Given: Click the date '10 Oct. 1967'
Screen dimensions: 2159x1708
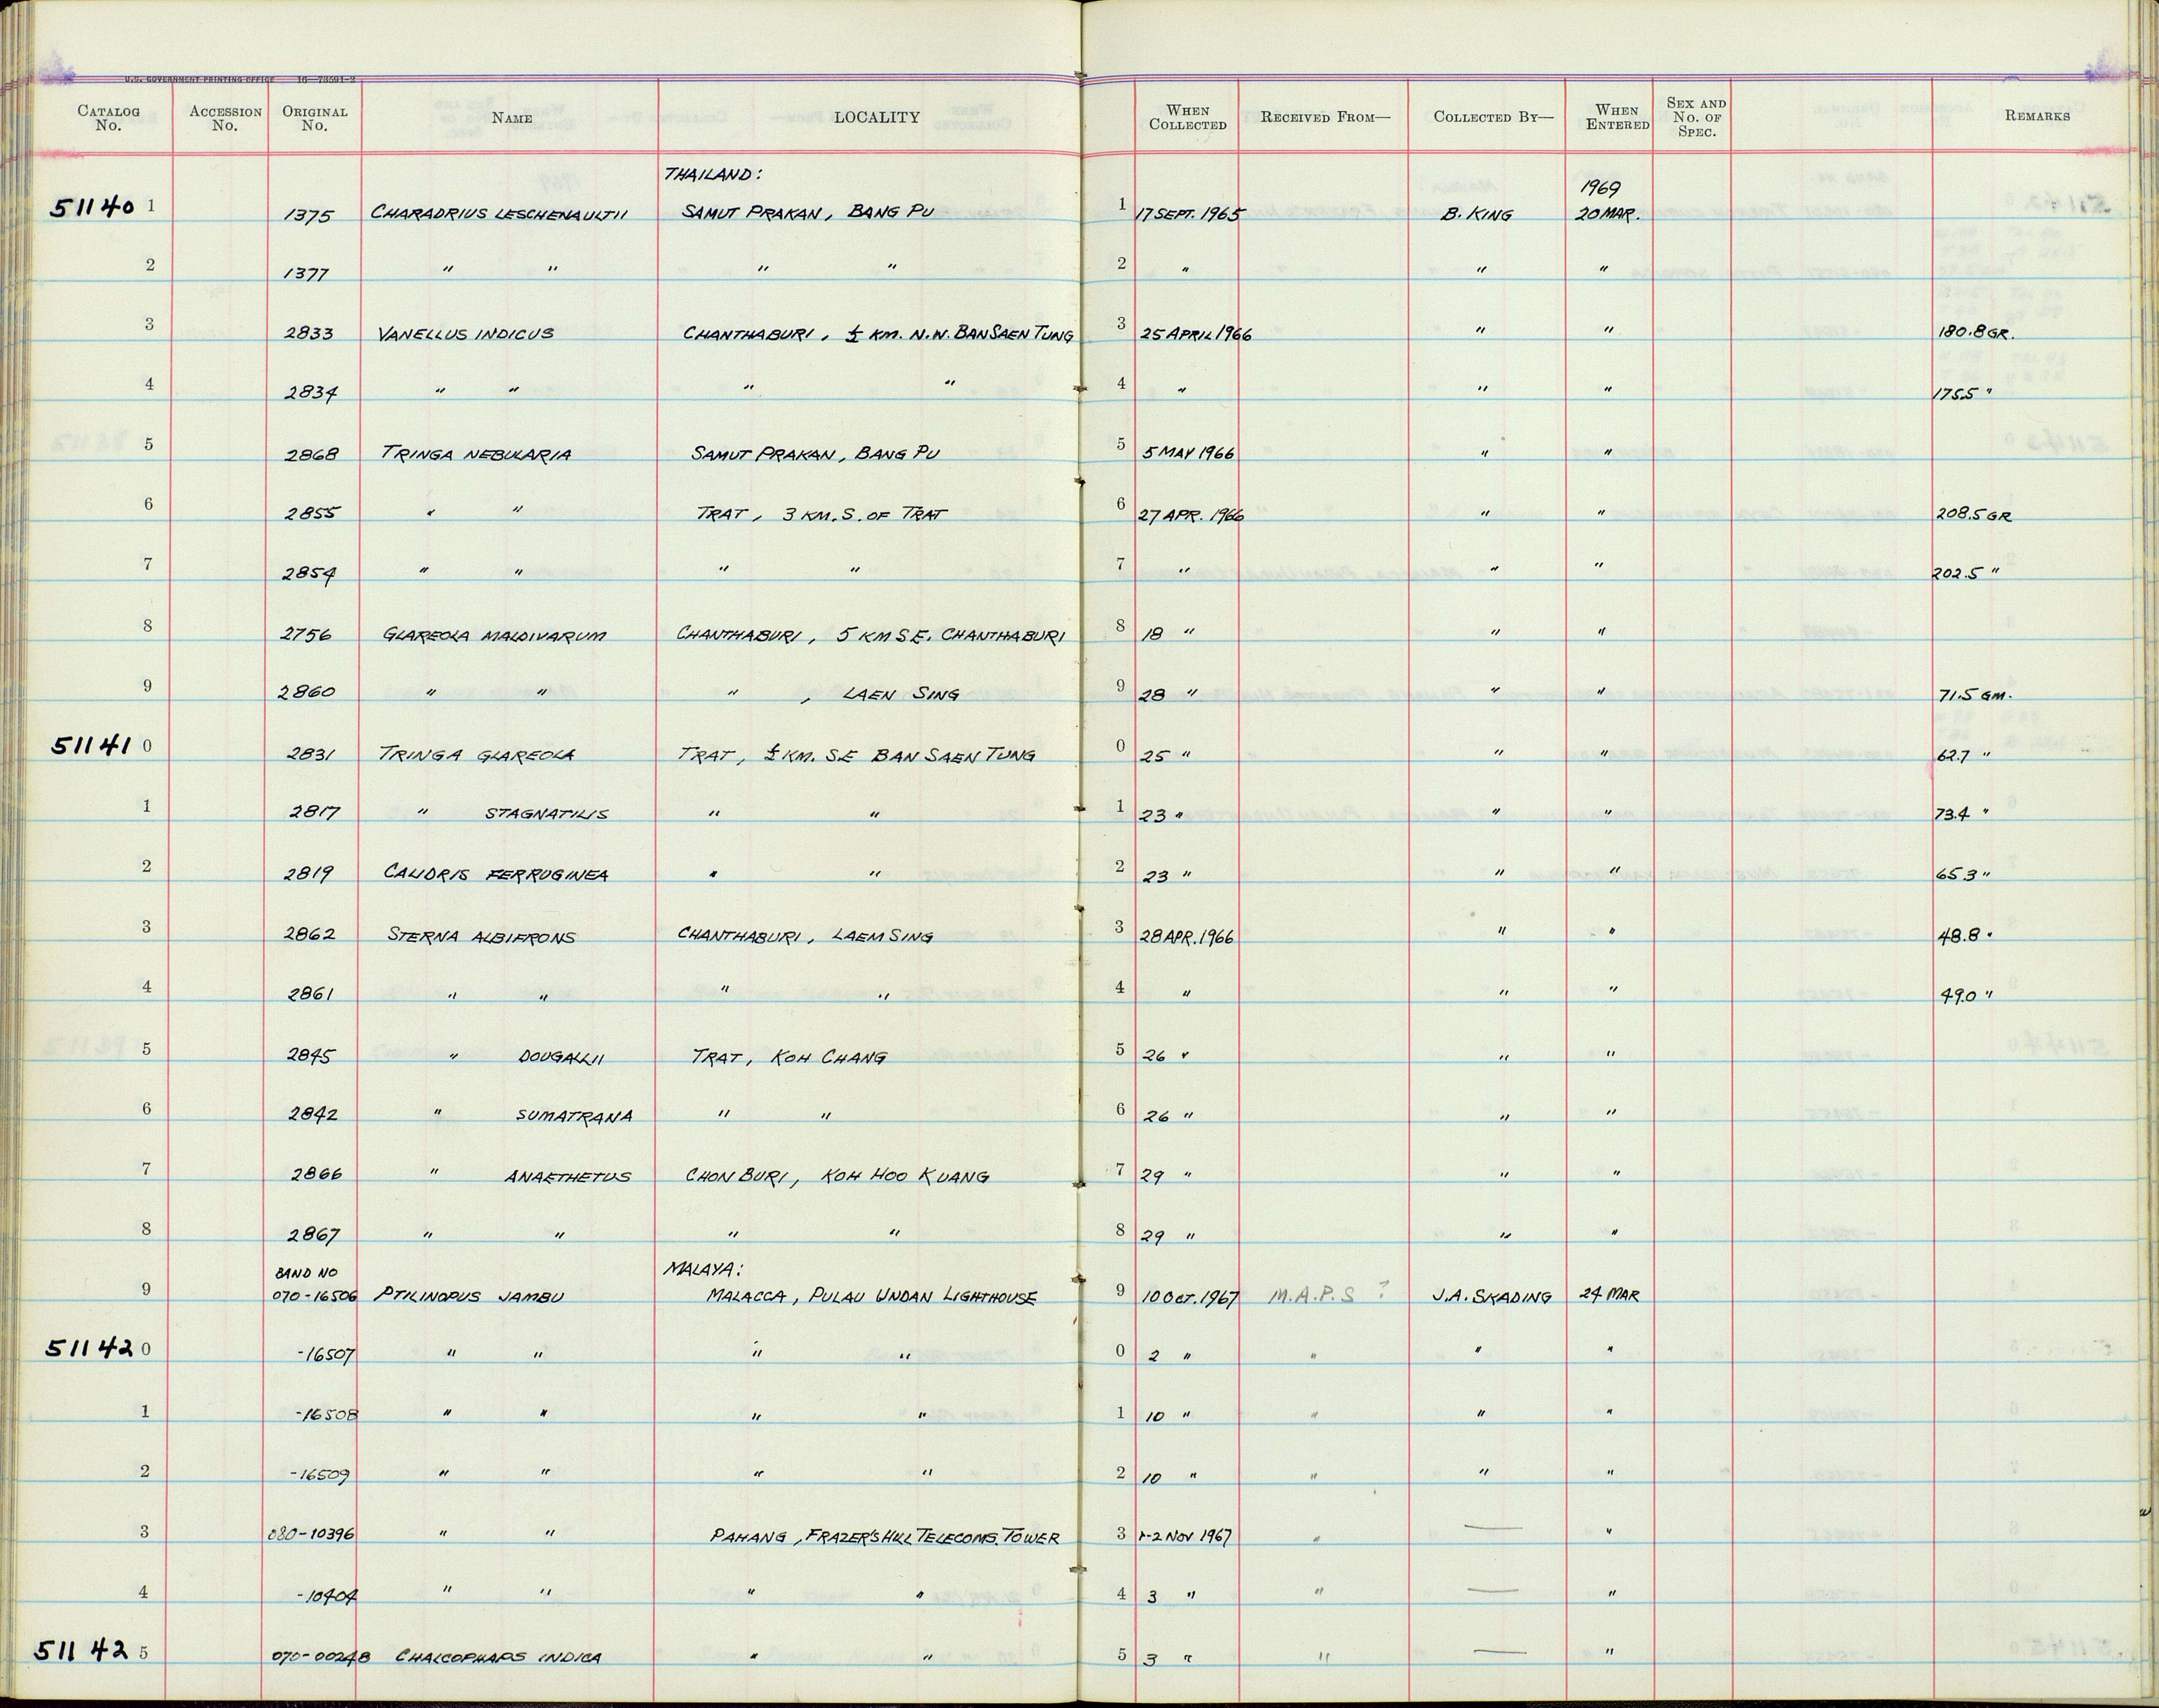Looking at the screenshot, I should coord(1190,1297).
